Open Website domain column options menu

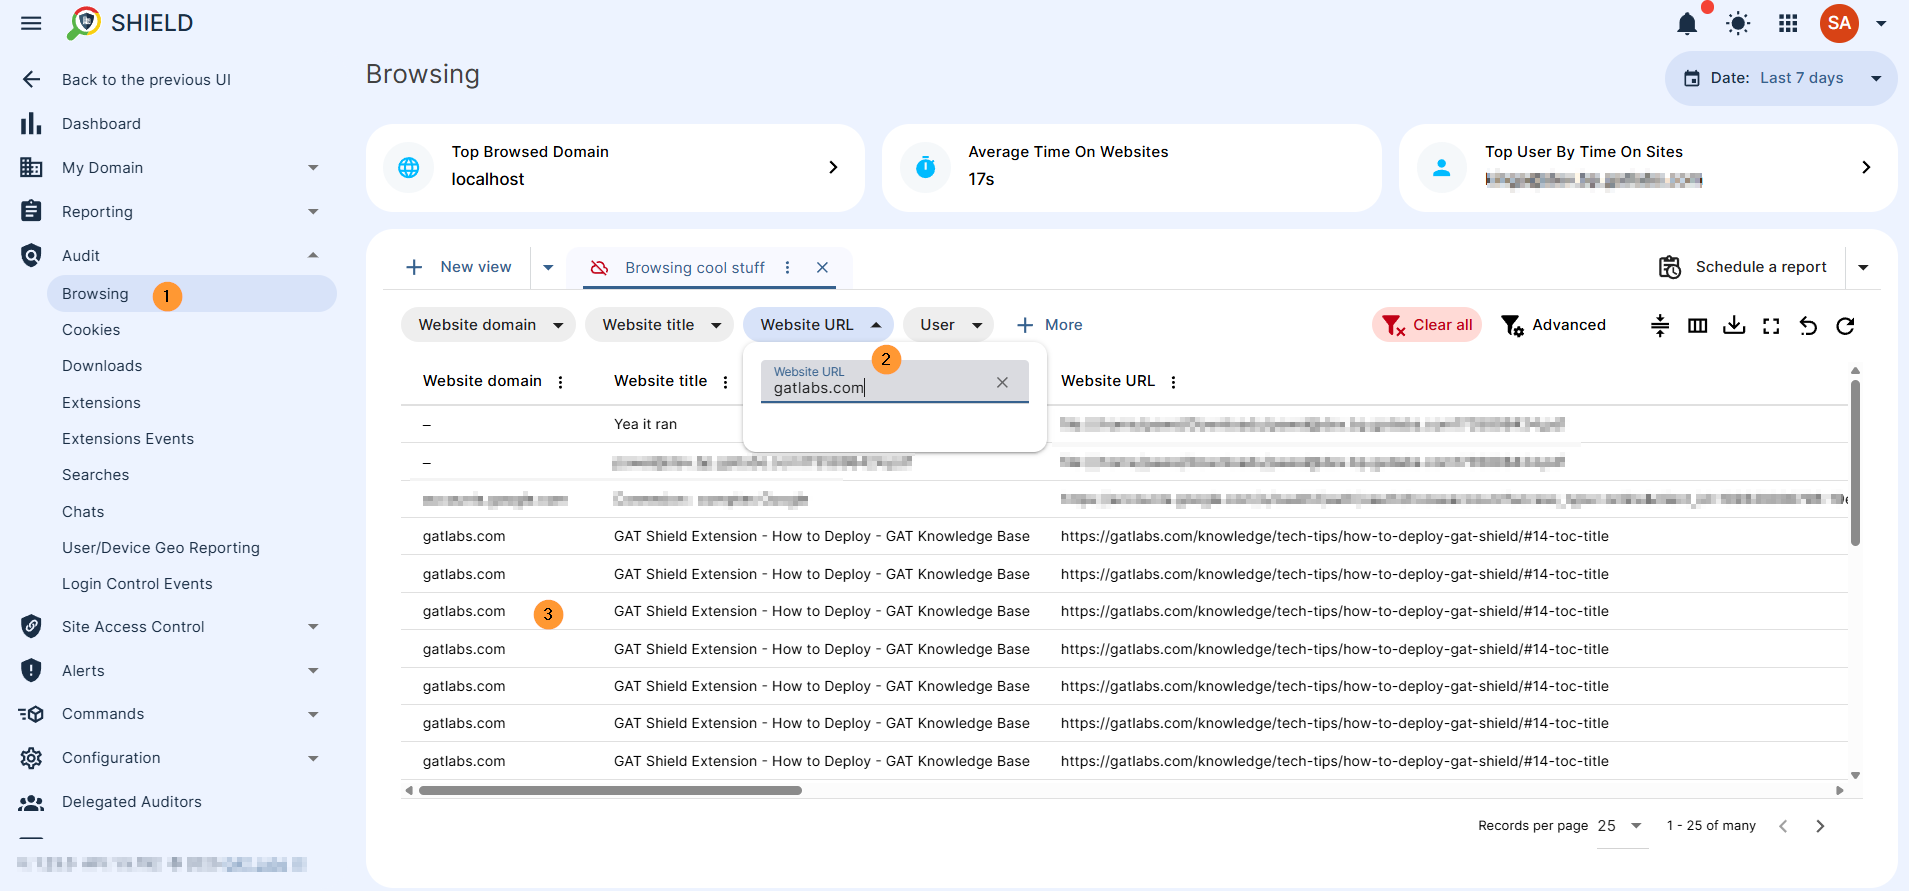(x=561, y=382)
